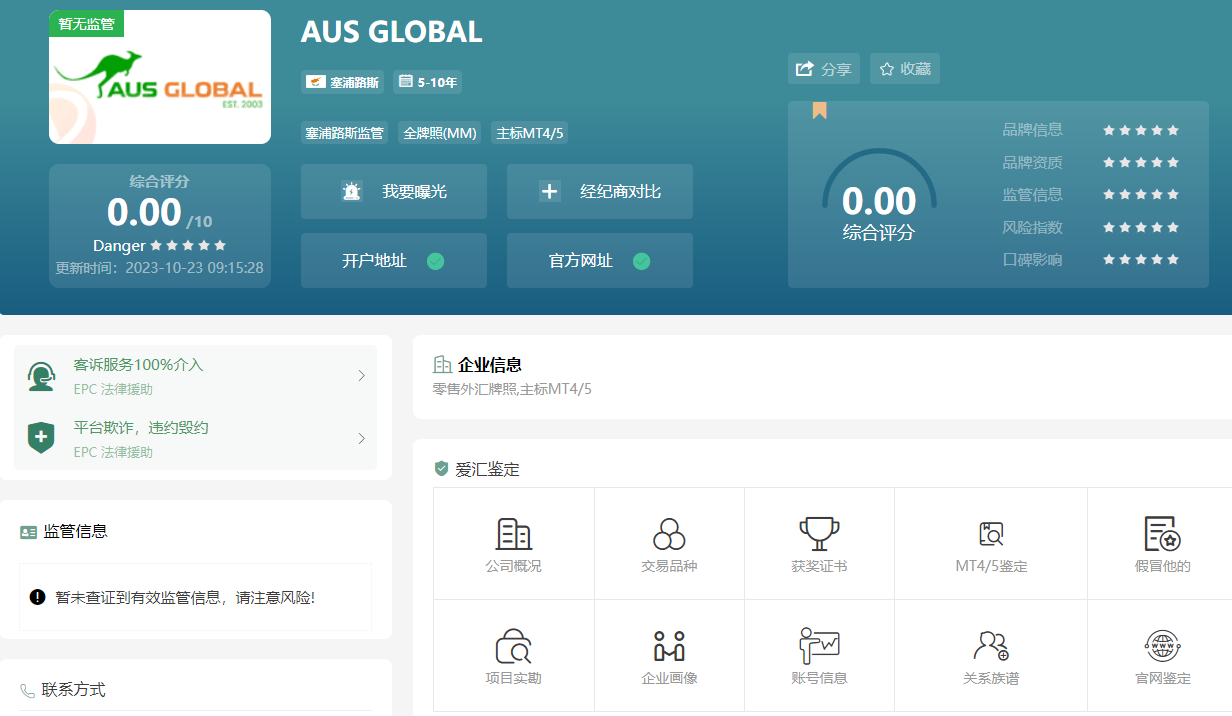1232x716 pixels.
Task: Click the 分享 share button
Action: coord(824,69)
